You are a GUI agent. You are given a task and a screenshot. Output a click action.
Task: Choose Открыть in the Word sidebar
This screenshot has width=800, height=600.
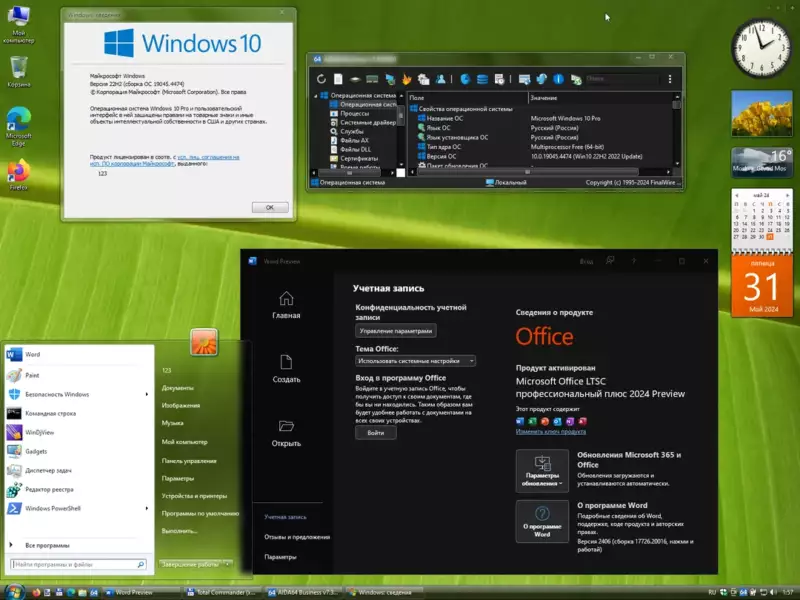[286, 433]
